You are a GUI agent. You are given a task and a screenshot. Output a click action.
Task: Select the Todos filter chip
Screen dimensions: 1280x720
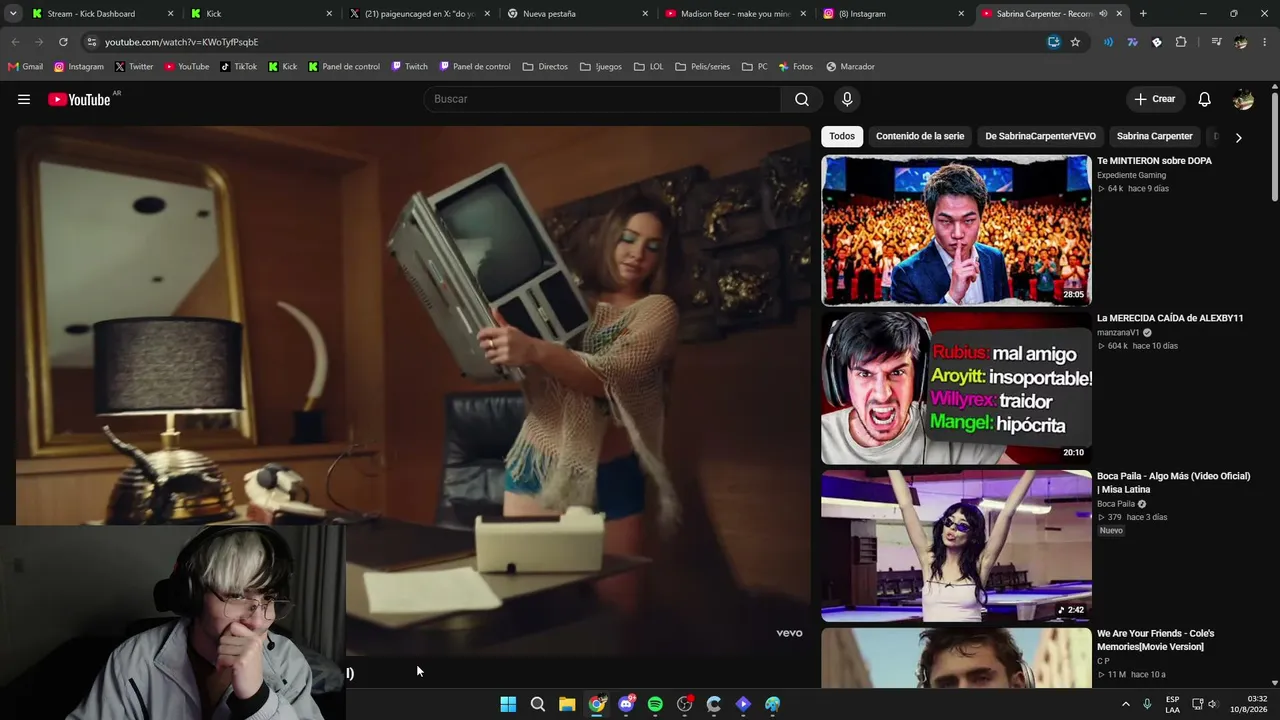(842, 136)
